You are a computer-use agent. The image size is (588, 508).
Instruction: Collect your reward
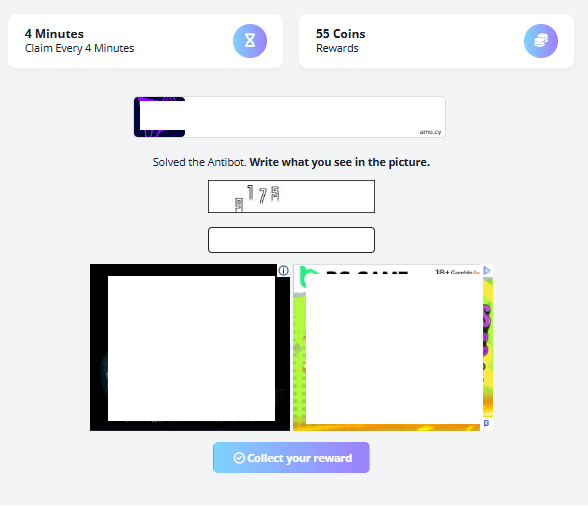pyautogui.click(x=291, y=457)
